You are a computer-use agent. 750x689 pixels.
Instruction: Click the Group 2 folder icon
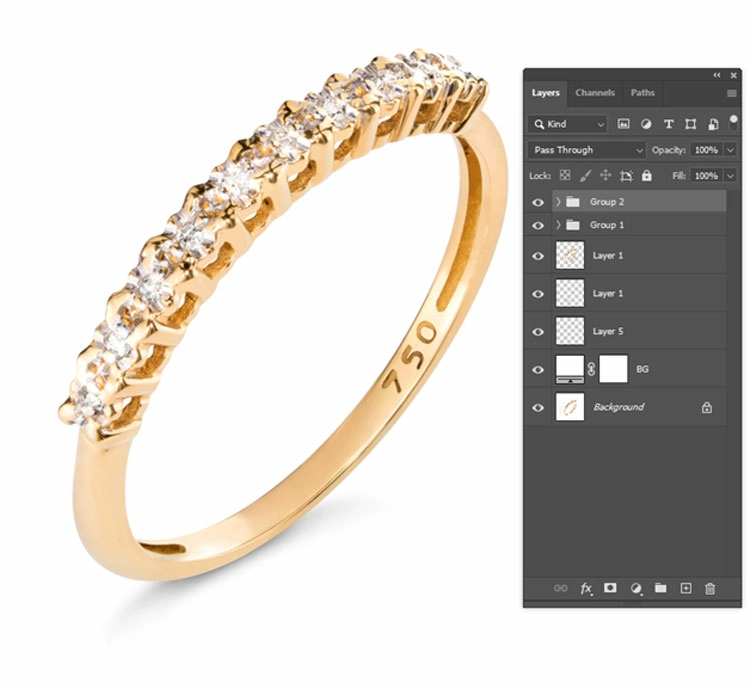point(573,202)
